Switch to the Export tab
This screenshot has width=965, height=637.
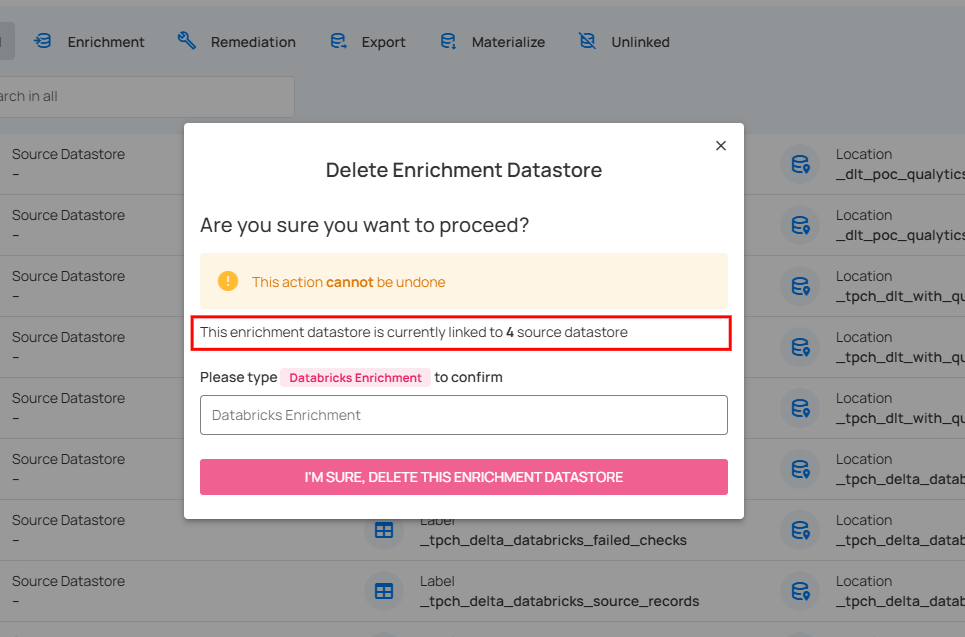[x=368, y=42]
